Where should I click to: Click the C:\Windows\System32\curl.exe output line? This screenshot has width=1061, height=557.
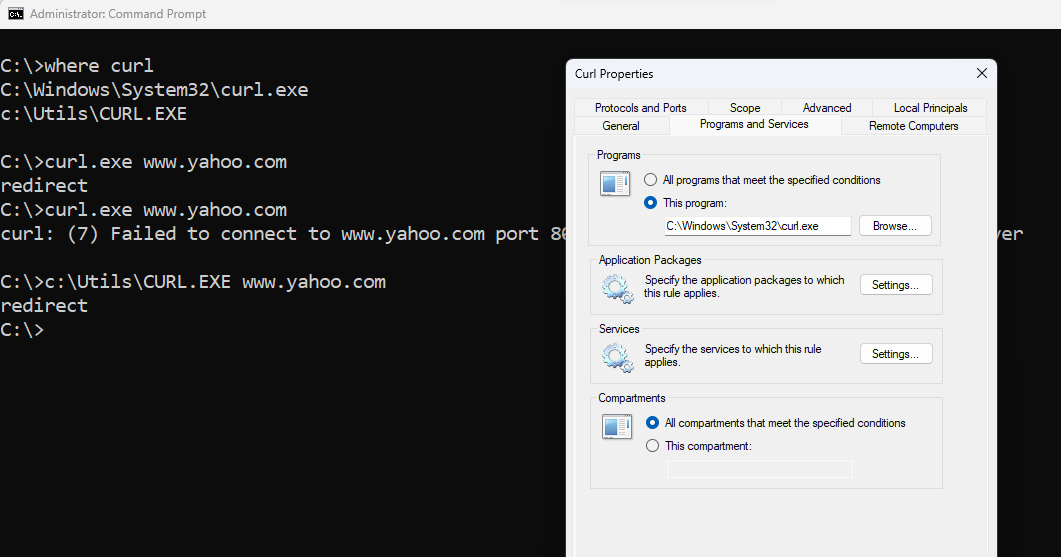[154, 90]
